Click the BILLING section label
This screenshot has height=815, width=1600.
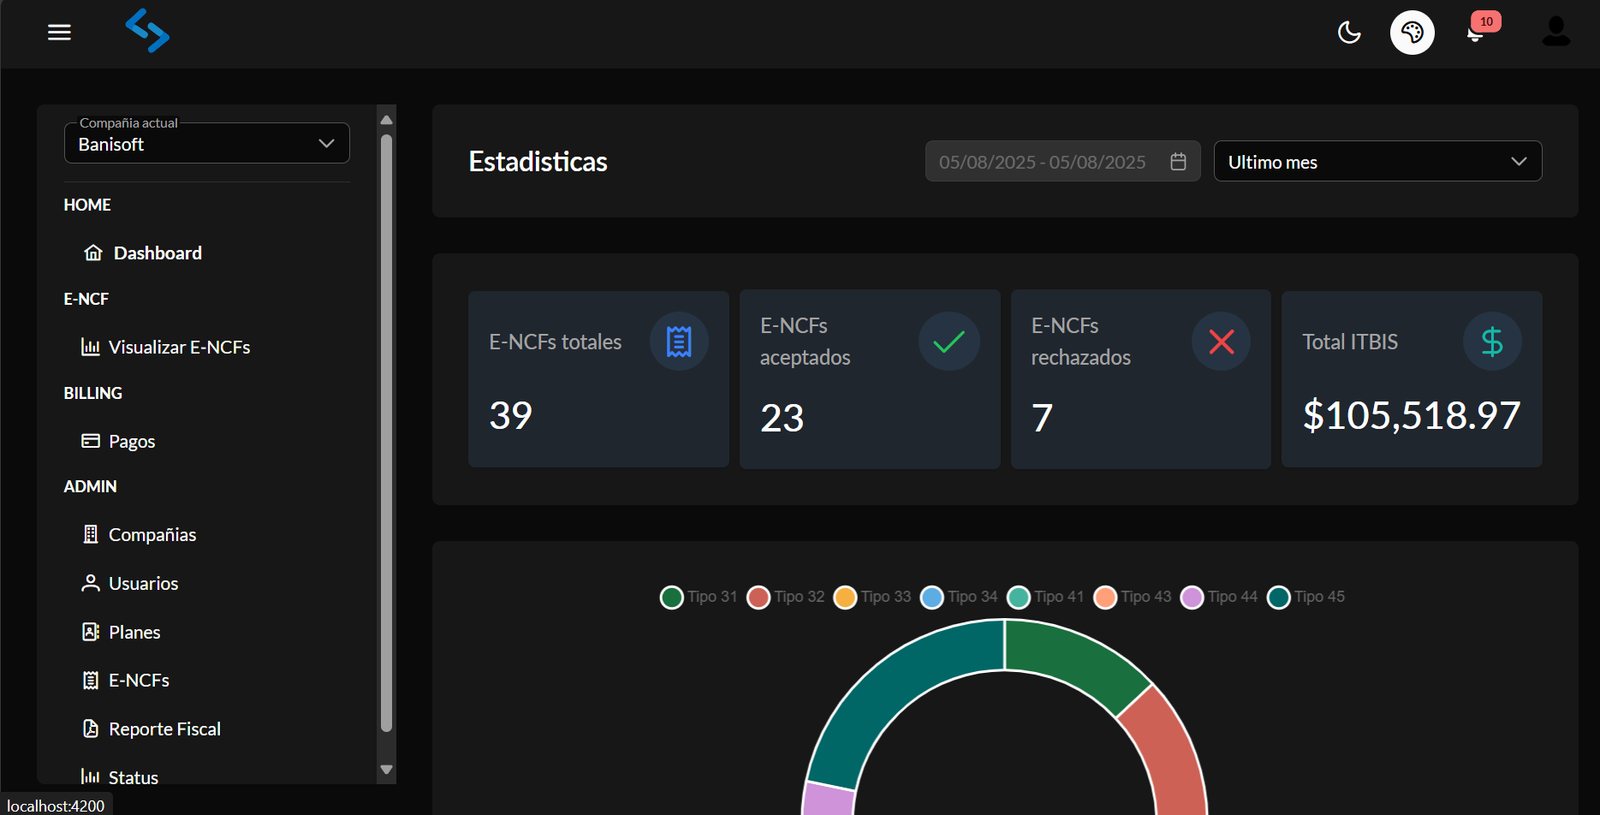93,393
